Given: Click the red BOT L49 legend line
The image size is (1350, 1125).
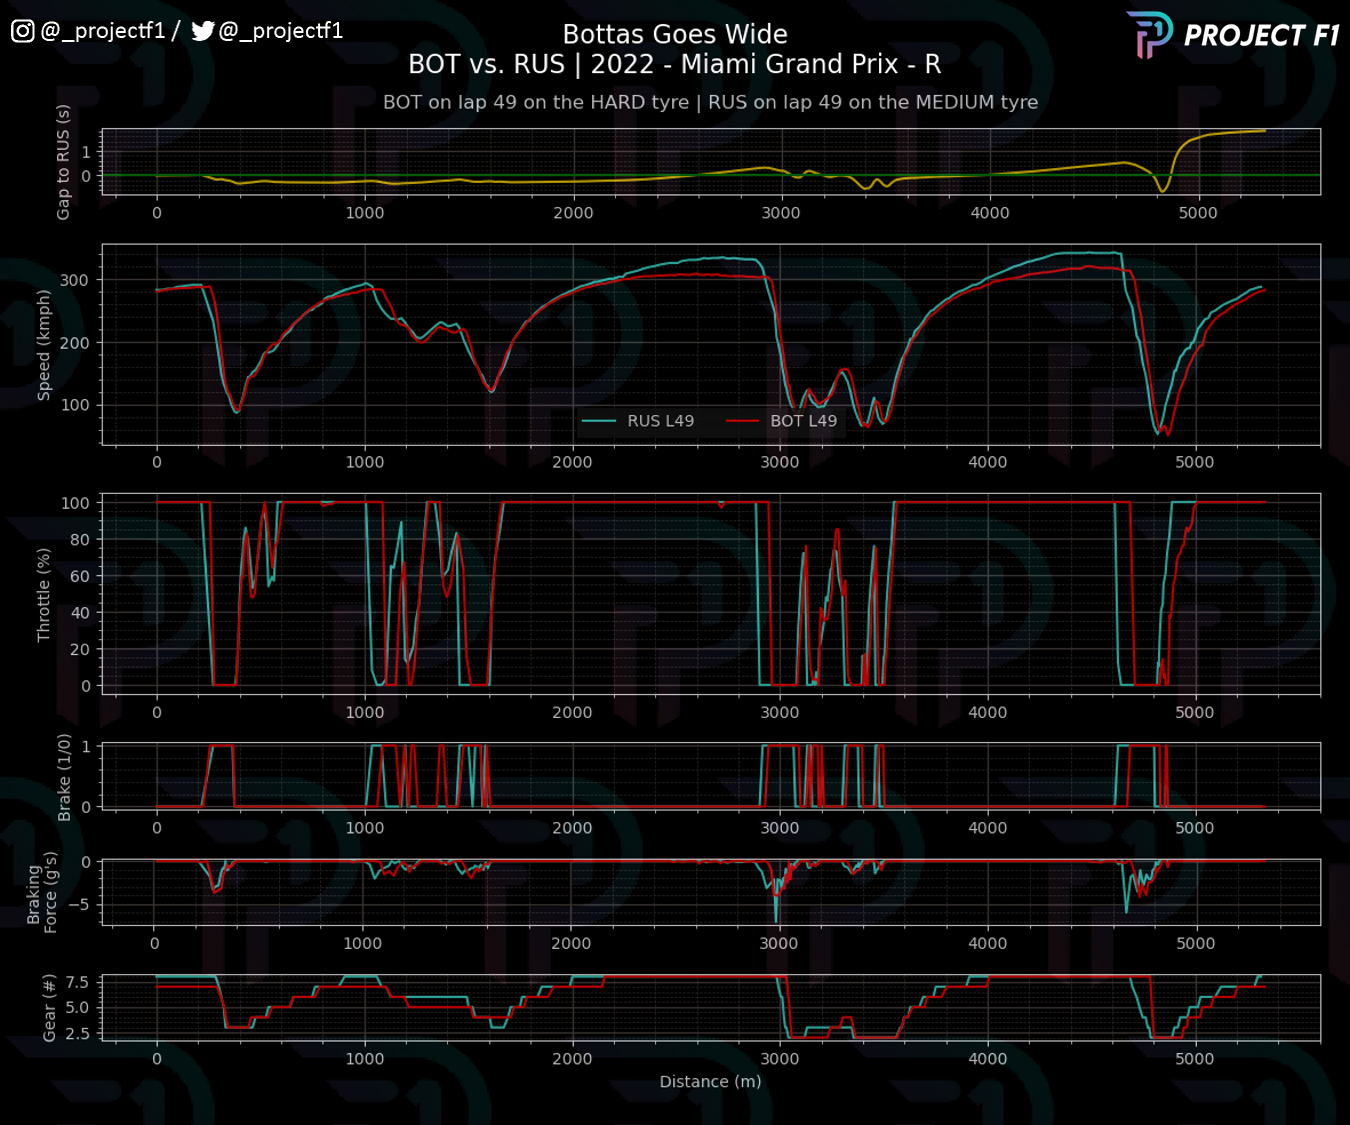Looking at the screenshot, I should (x=742, y=421).
